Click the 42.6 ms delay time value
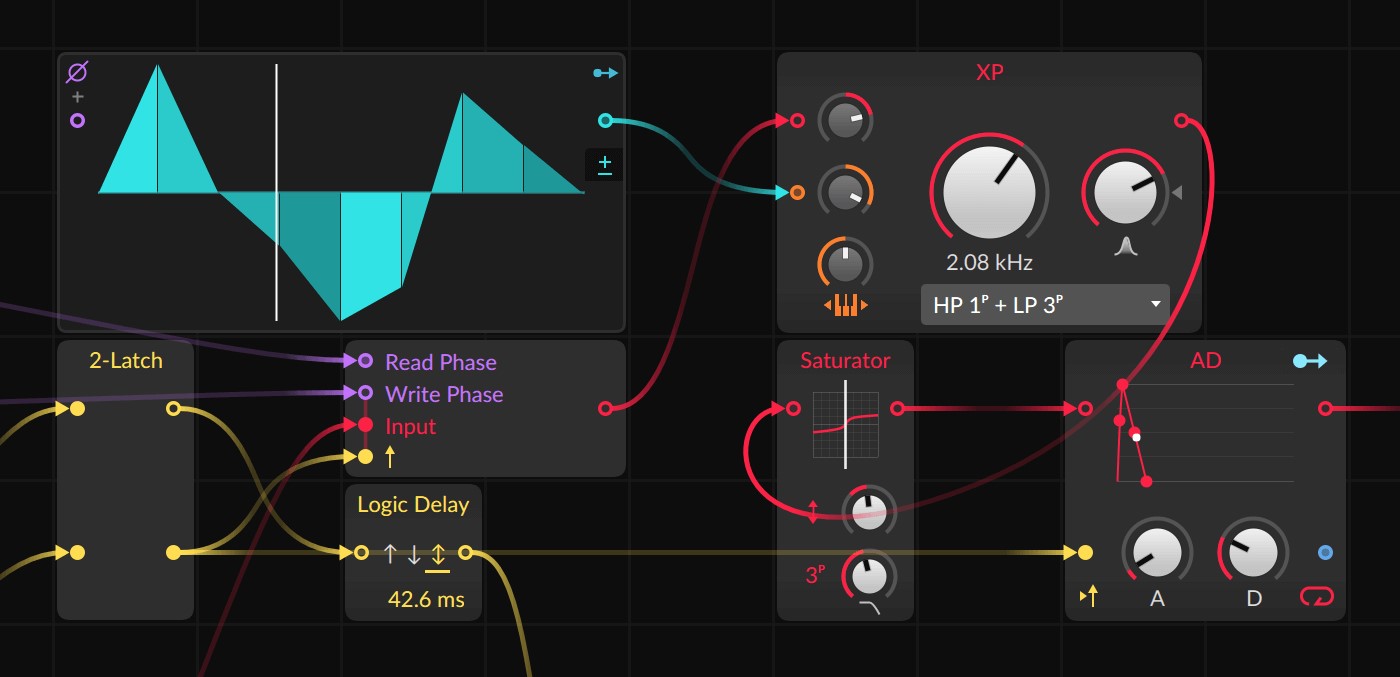This screenshot has height=677, width=1400. point(426,601)
